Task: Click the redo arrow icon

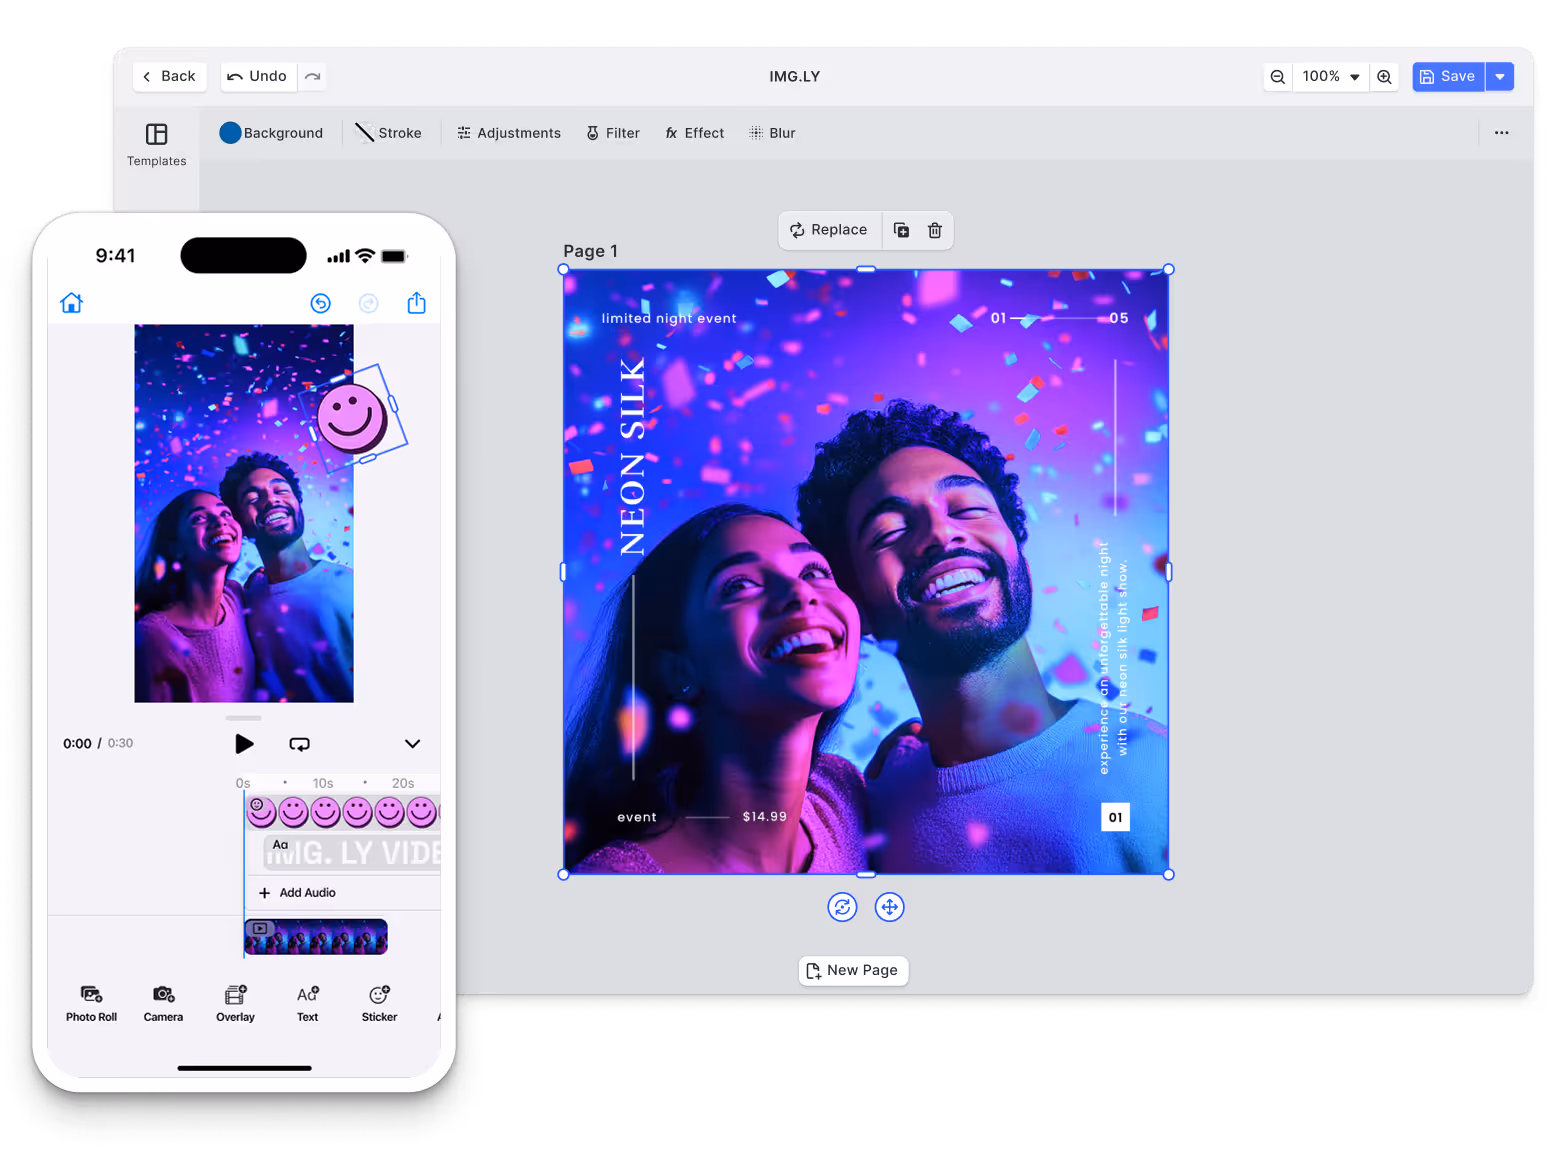Action: click(x=313, y=76)
